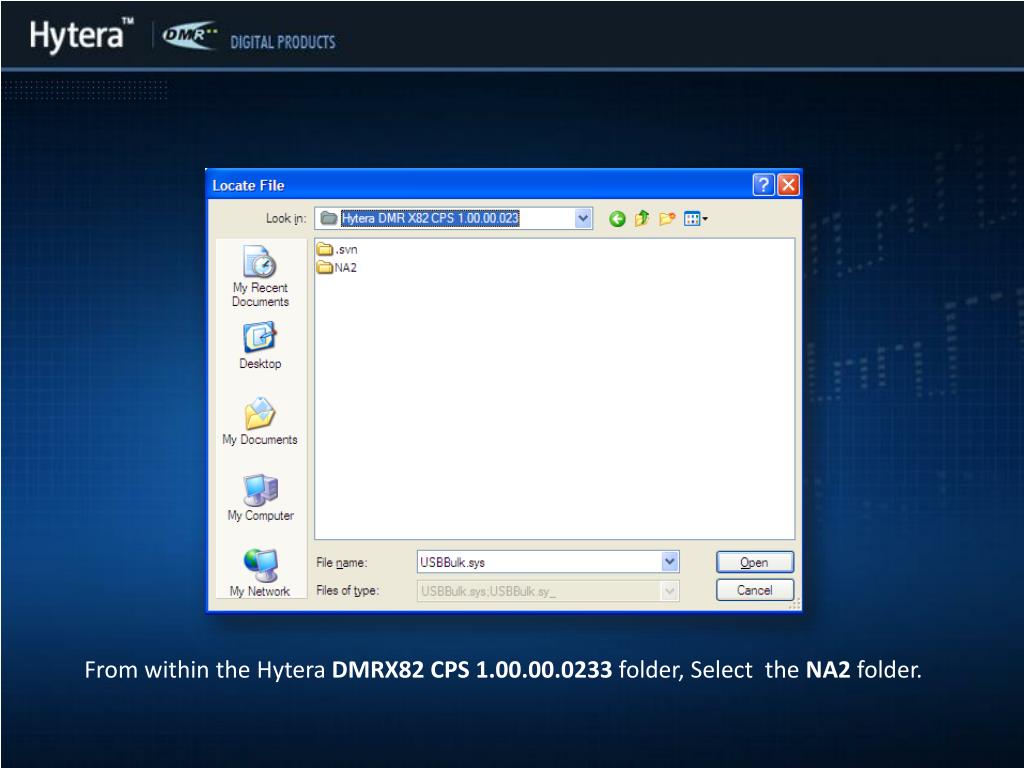Expand the File name dropdown arrow

pos(670,562)
